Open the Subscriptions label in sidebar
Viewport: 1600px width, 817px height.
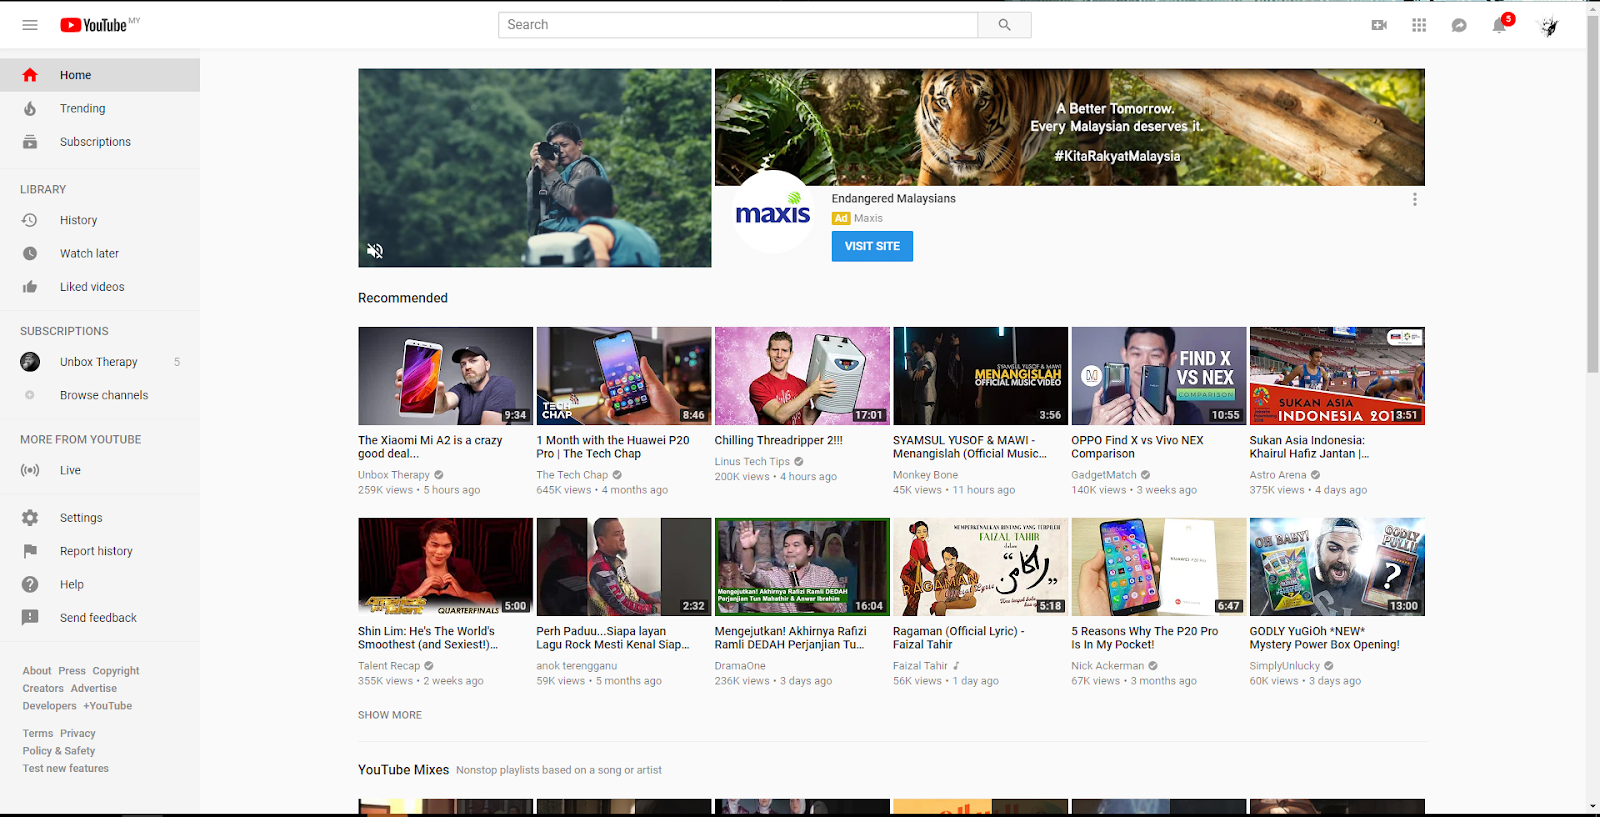click(95, 142)
